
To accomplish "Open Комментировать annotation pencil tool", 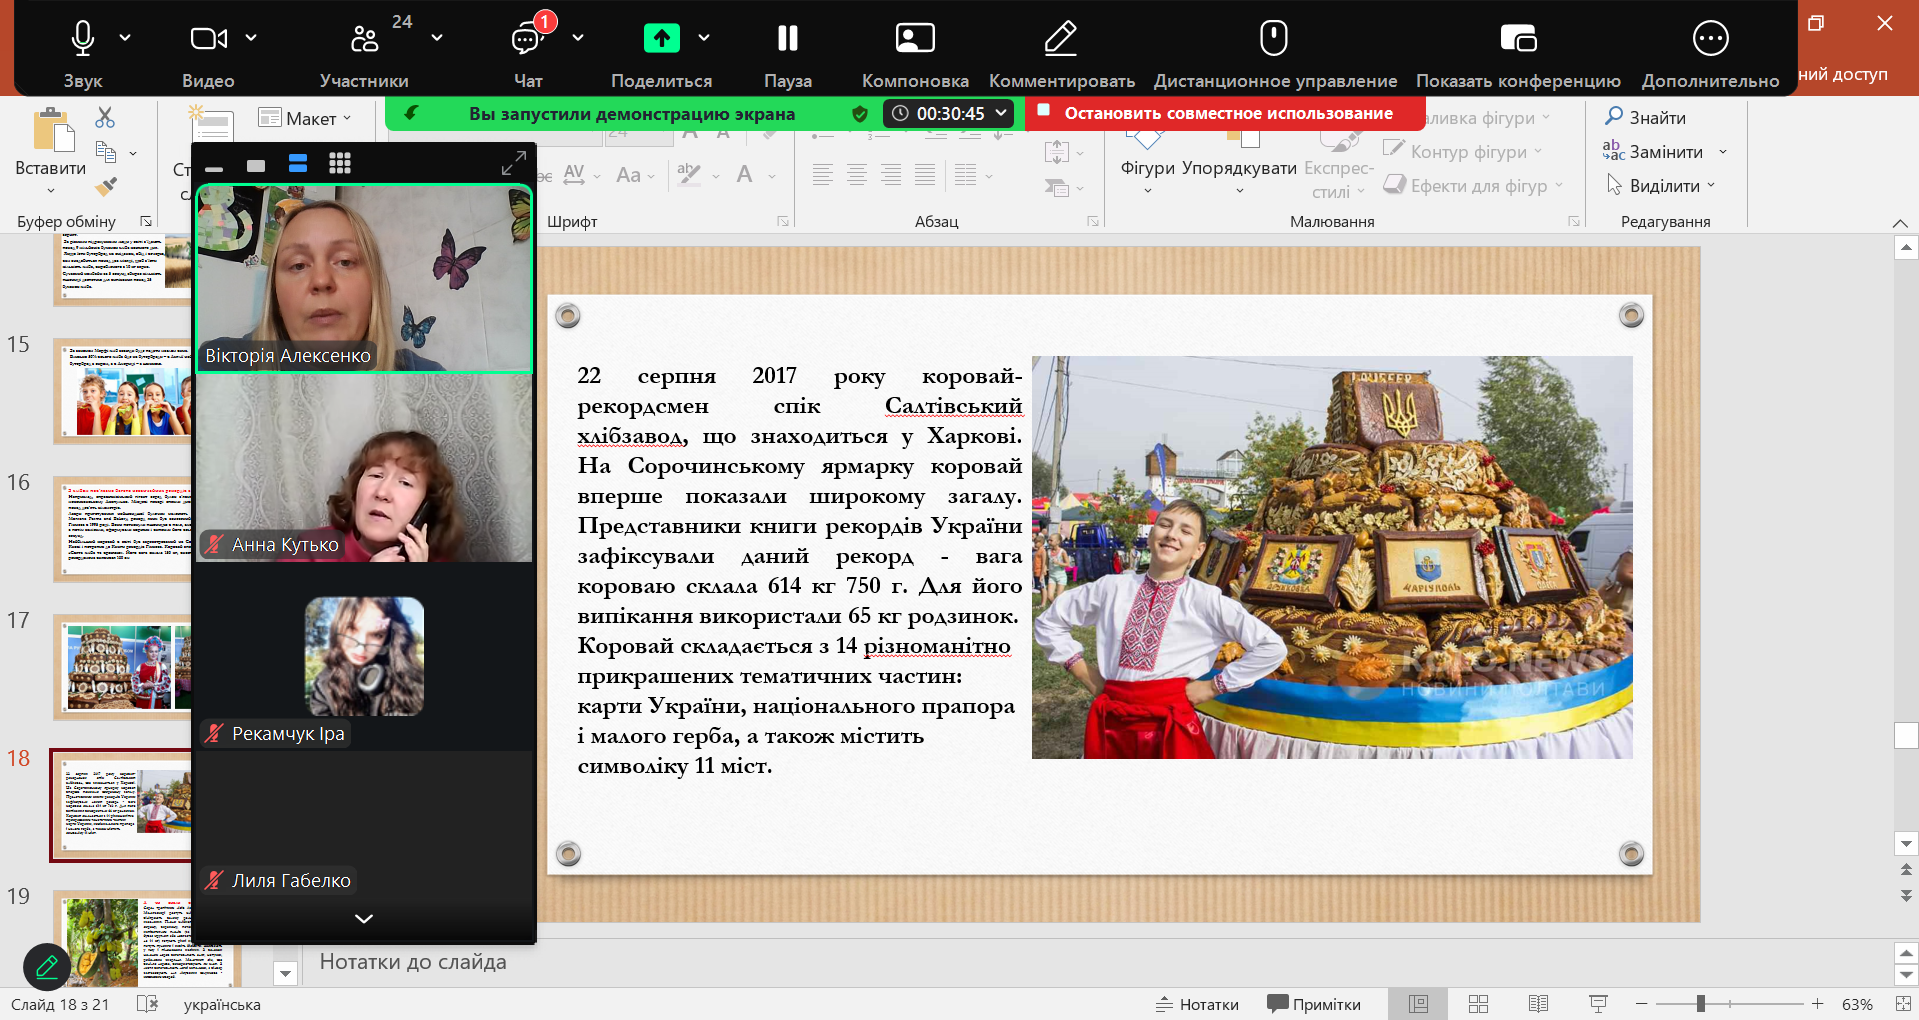I will coord(1061,39).
